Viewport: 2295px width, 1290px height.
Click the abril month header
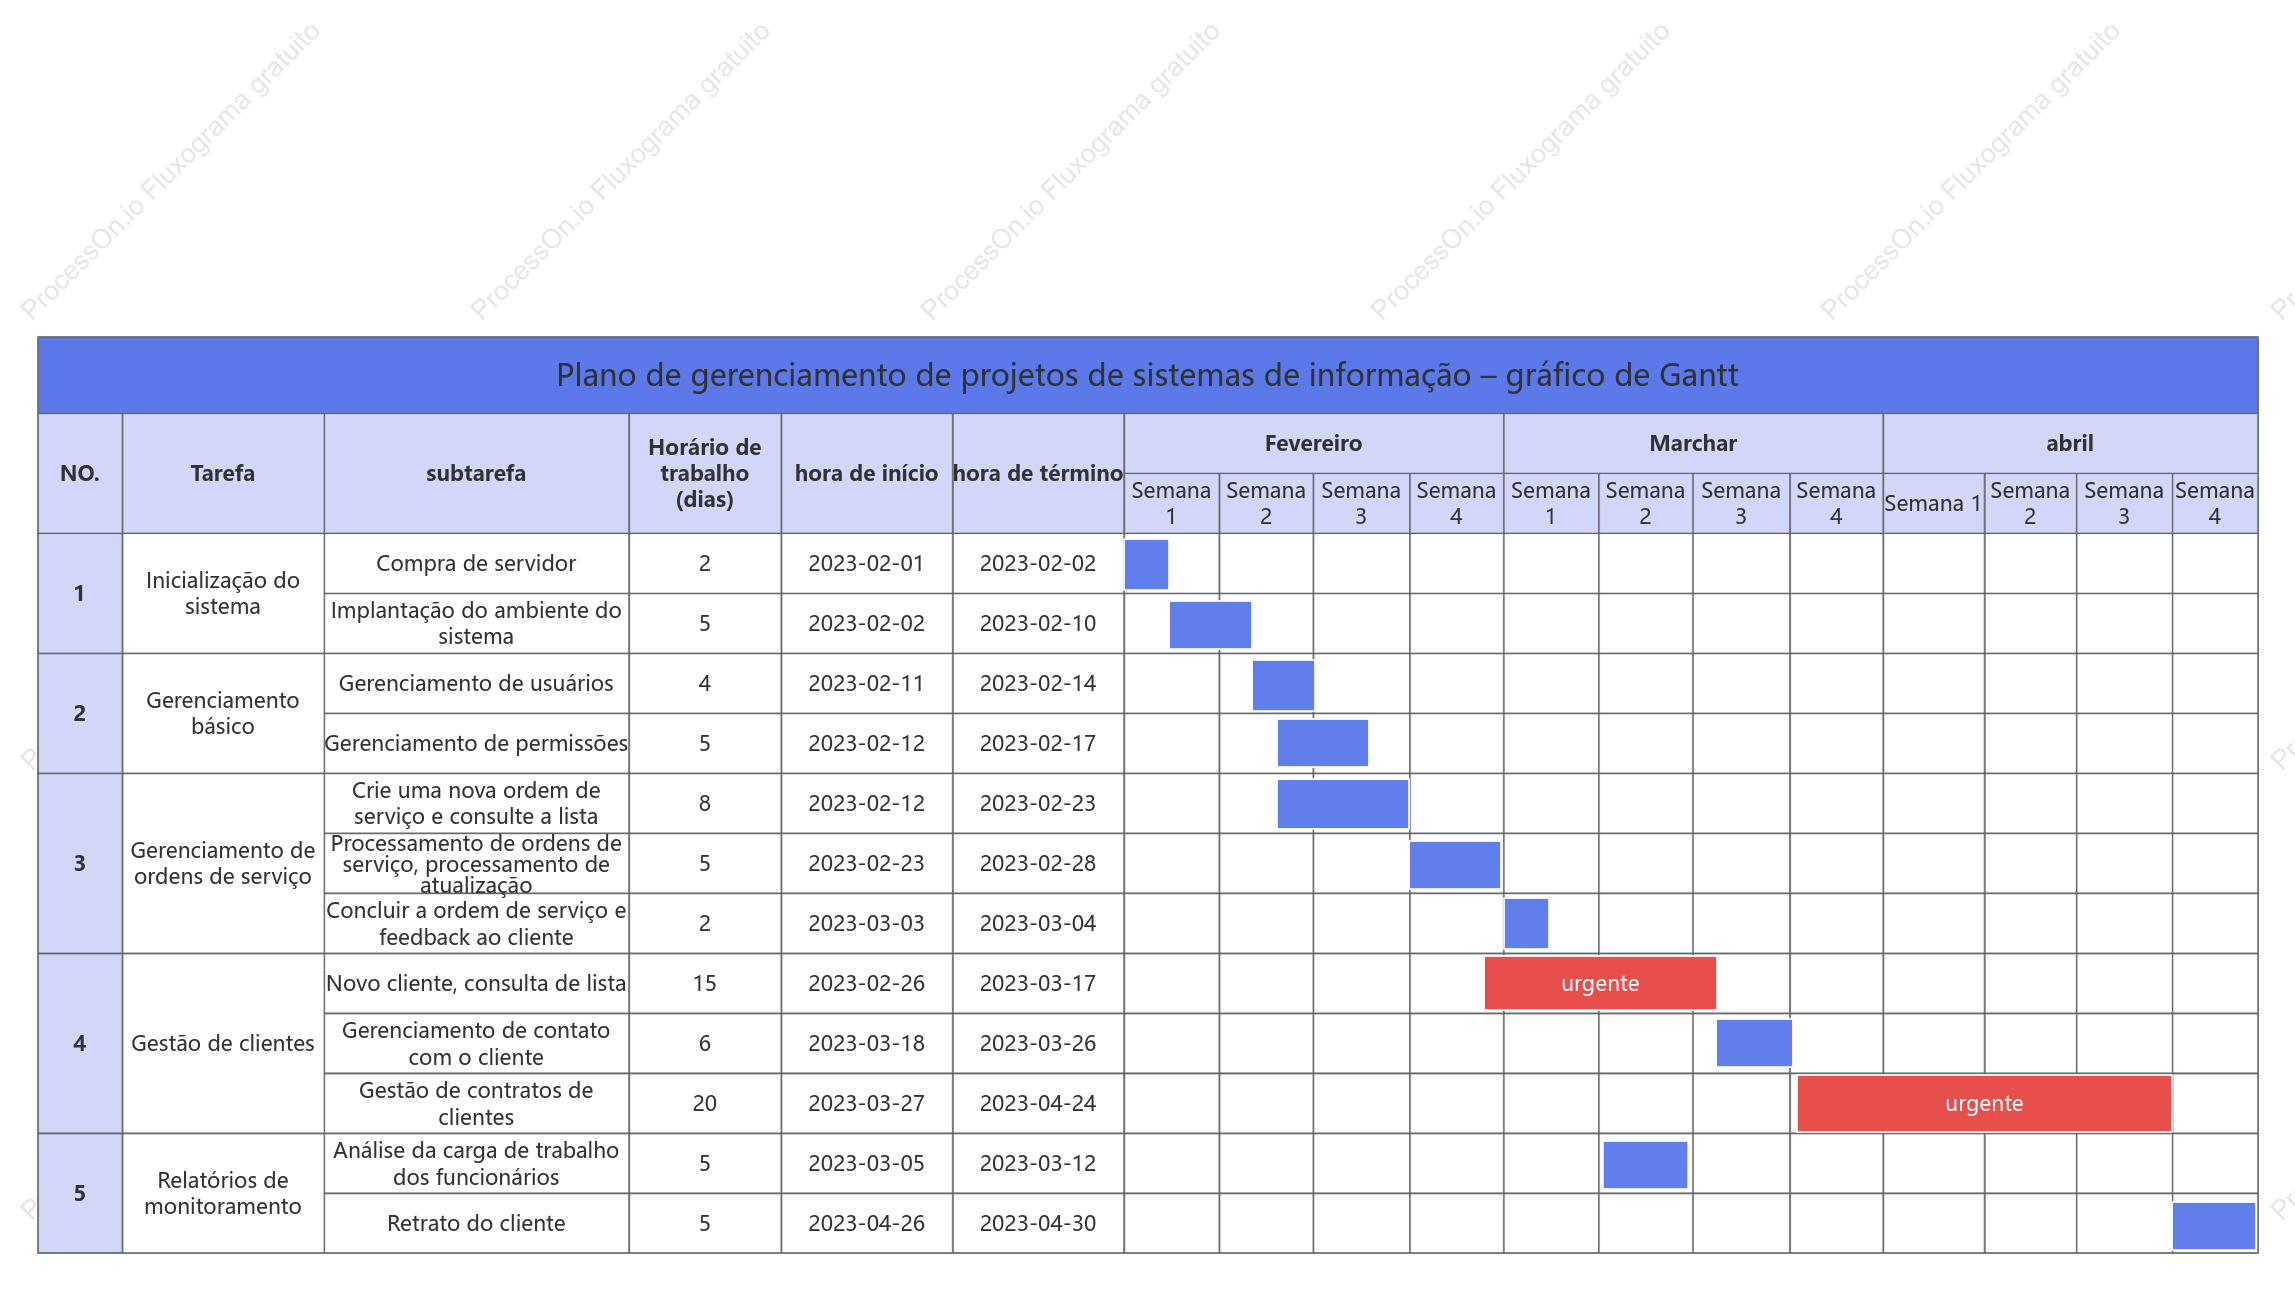click(2070, 443)
